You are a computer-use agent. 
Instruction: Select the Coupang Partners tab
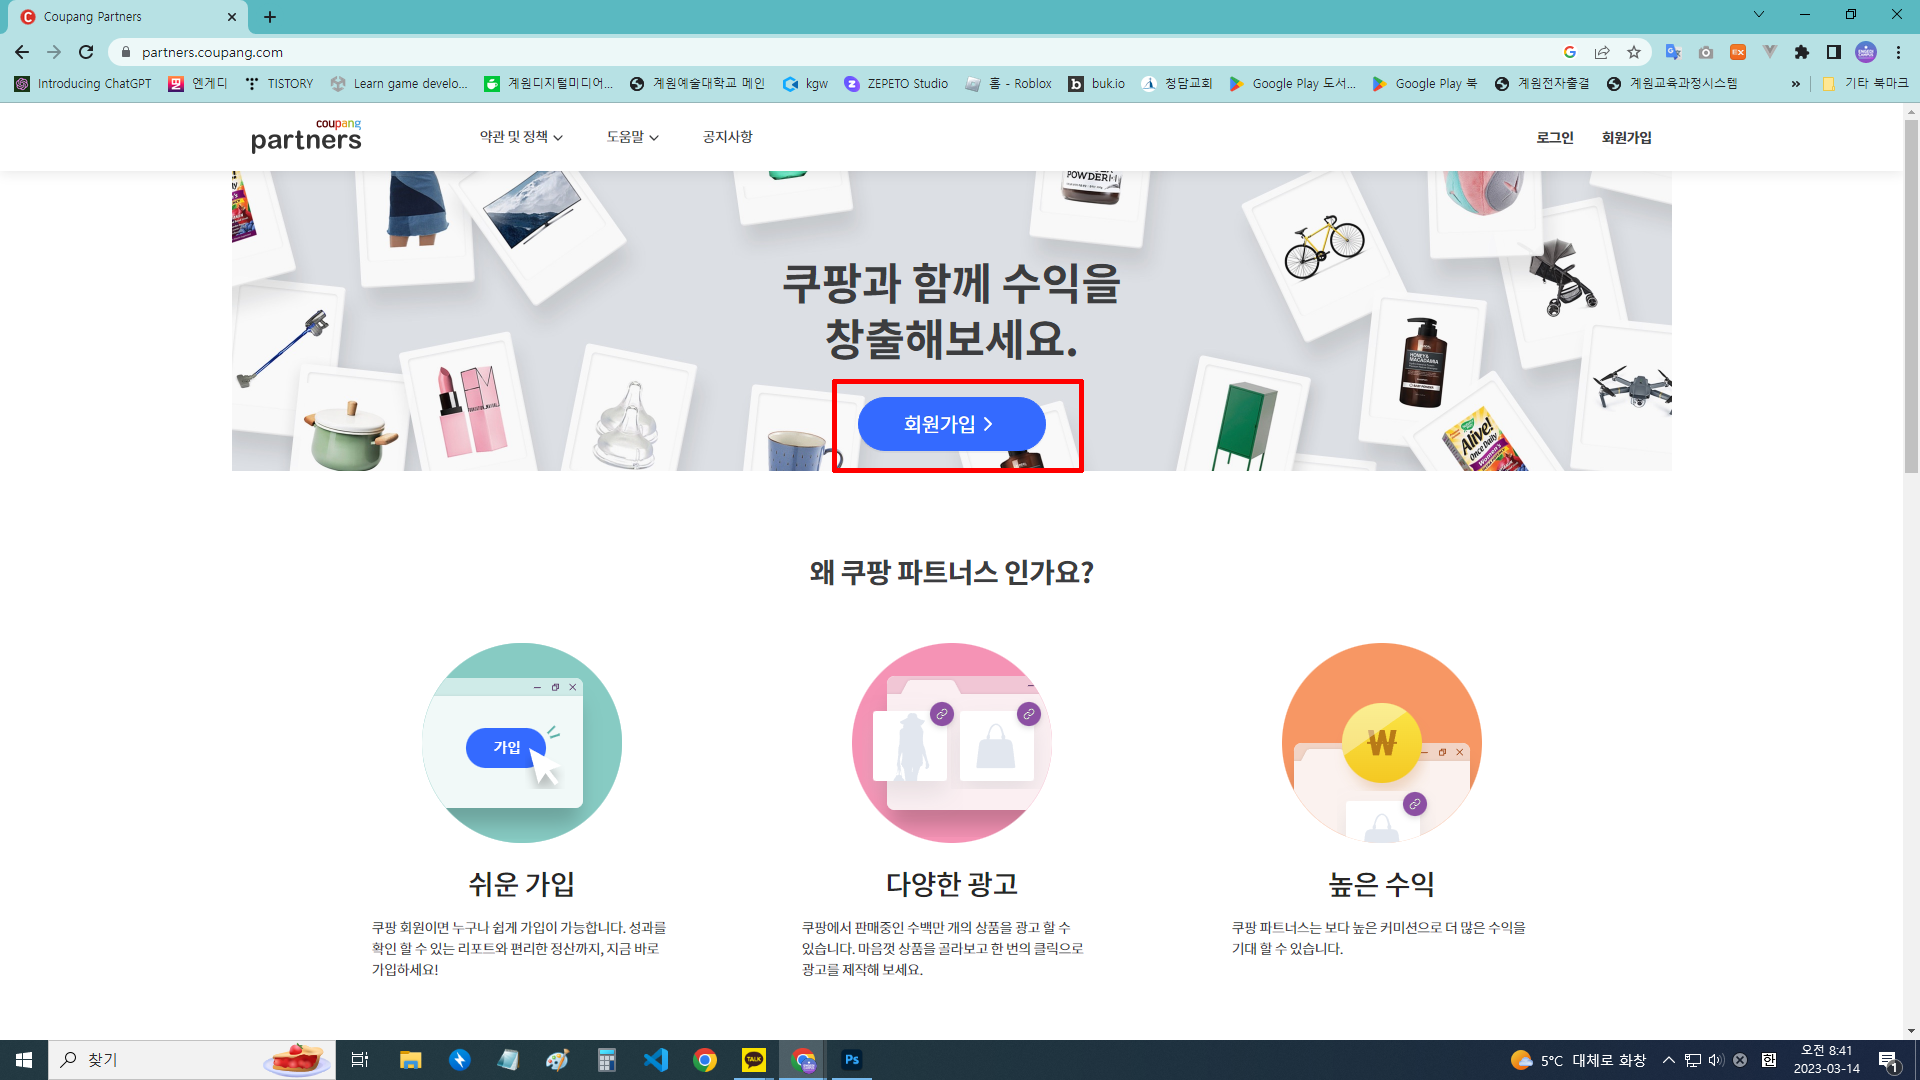[x=130, y=17]
